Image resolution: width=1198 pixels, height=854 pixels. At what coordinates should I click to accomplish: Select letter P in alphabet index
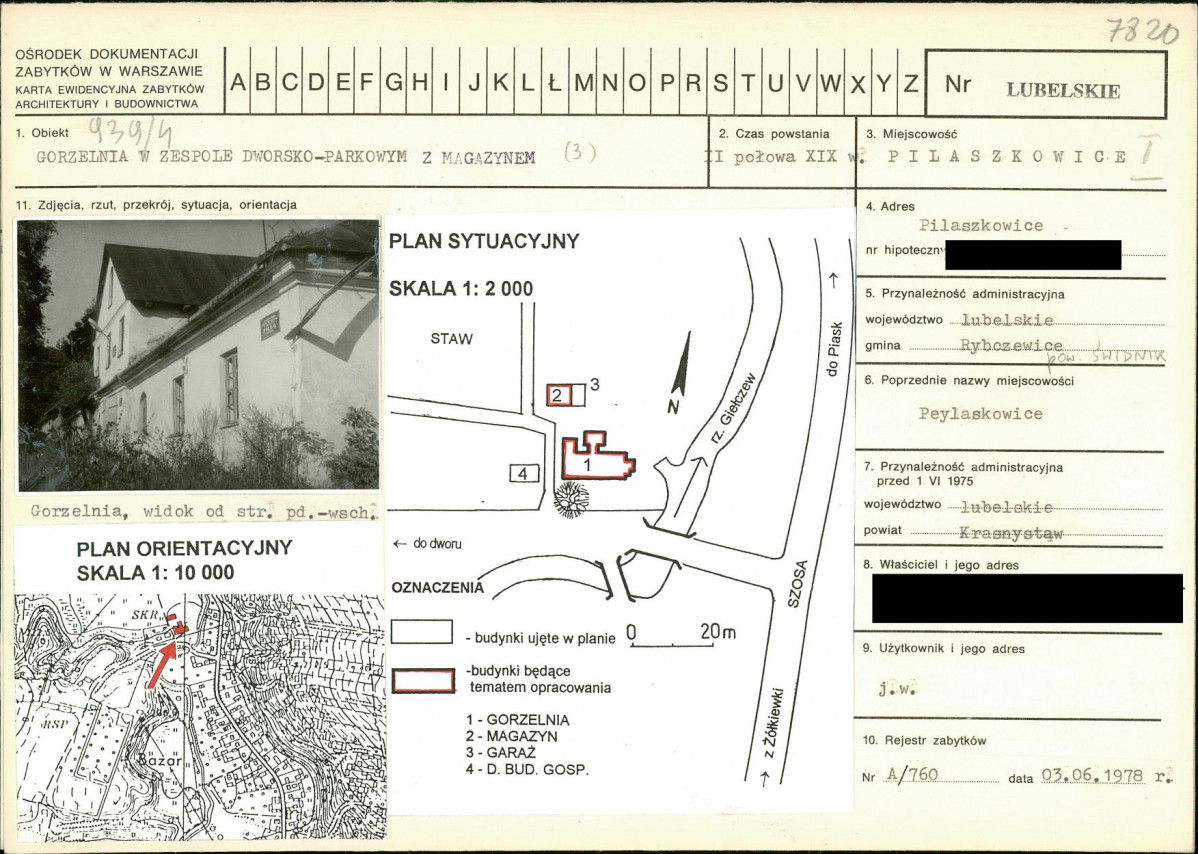(x=667, y=82)
